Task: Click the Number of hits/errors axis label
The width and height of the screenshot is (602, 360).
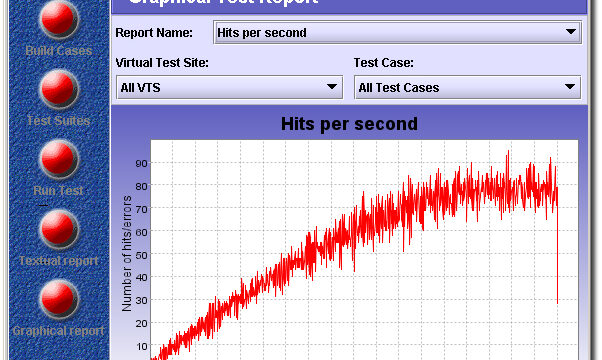Action: pyautogui.click(x=126, y=253)
